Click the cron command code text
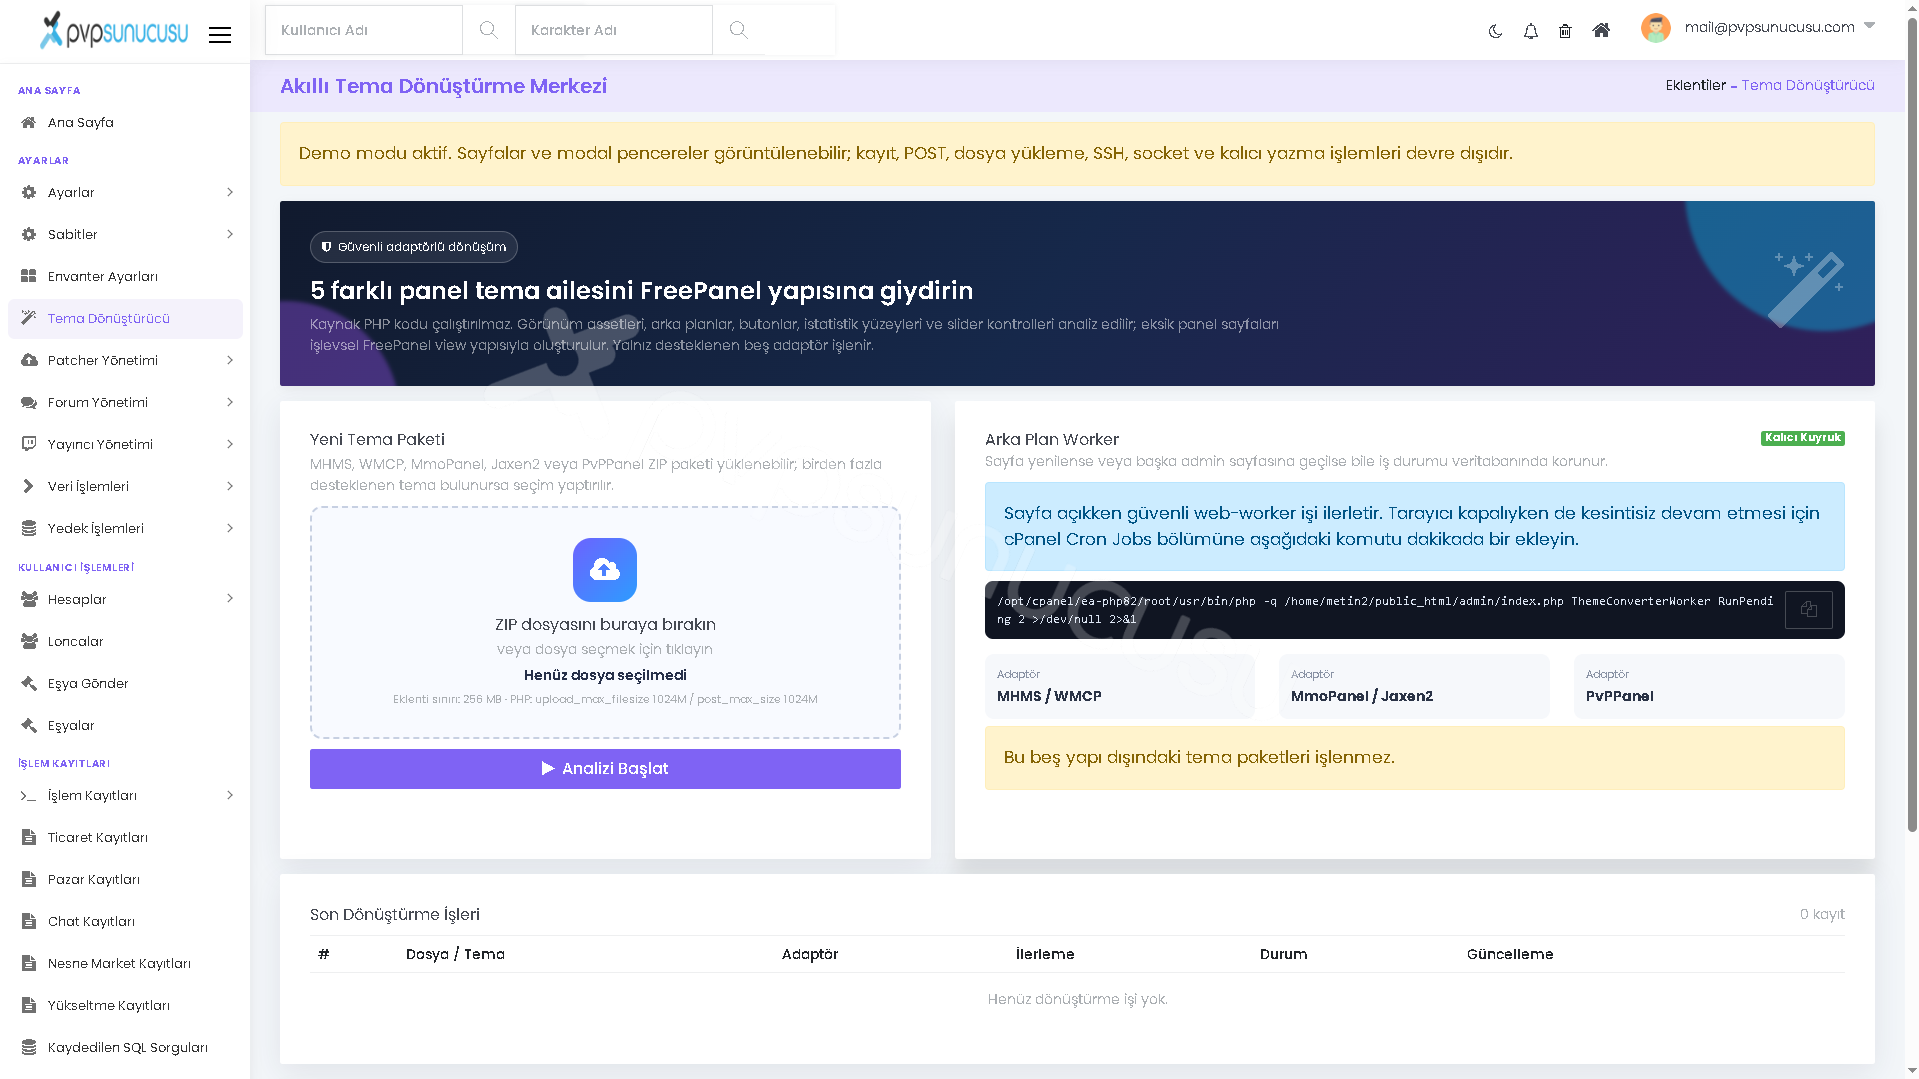The height and width of the screenshot is (1079, 1919). point(1384,610)
